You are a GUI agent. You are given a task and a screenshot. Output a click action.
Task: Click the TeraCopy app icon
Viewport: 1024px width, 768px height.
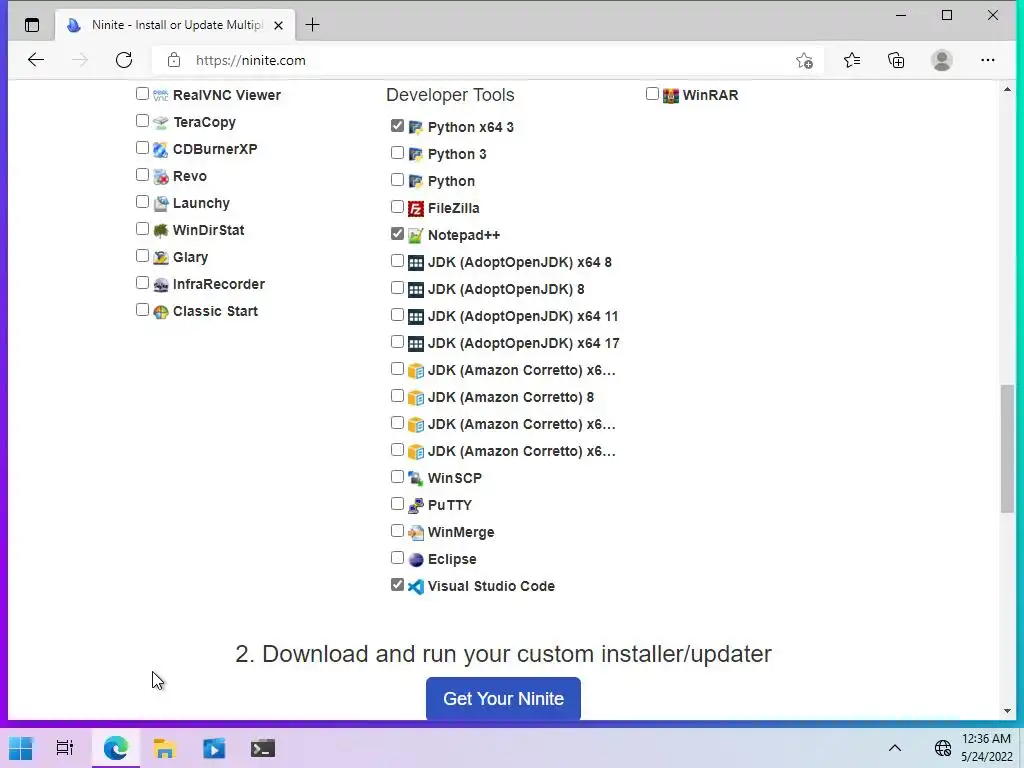click(161, 122)
